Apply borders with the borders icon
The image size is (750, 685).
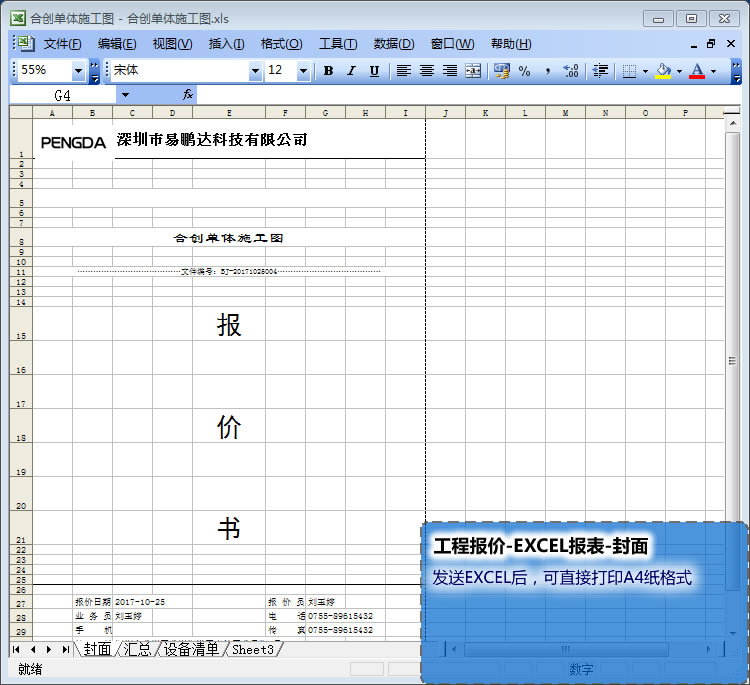(629, 71)
